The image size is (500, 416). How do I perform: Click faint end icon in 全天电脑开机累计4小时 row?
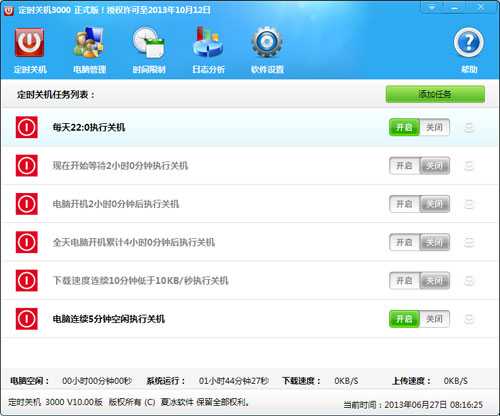tap(469, 242)
